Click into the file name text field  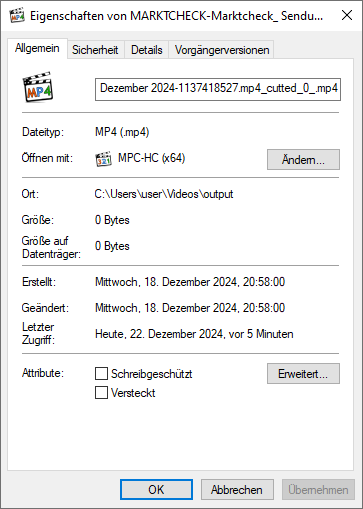coord(218,89)
